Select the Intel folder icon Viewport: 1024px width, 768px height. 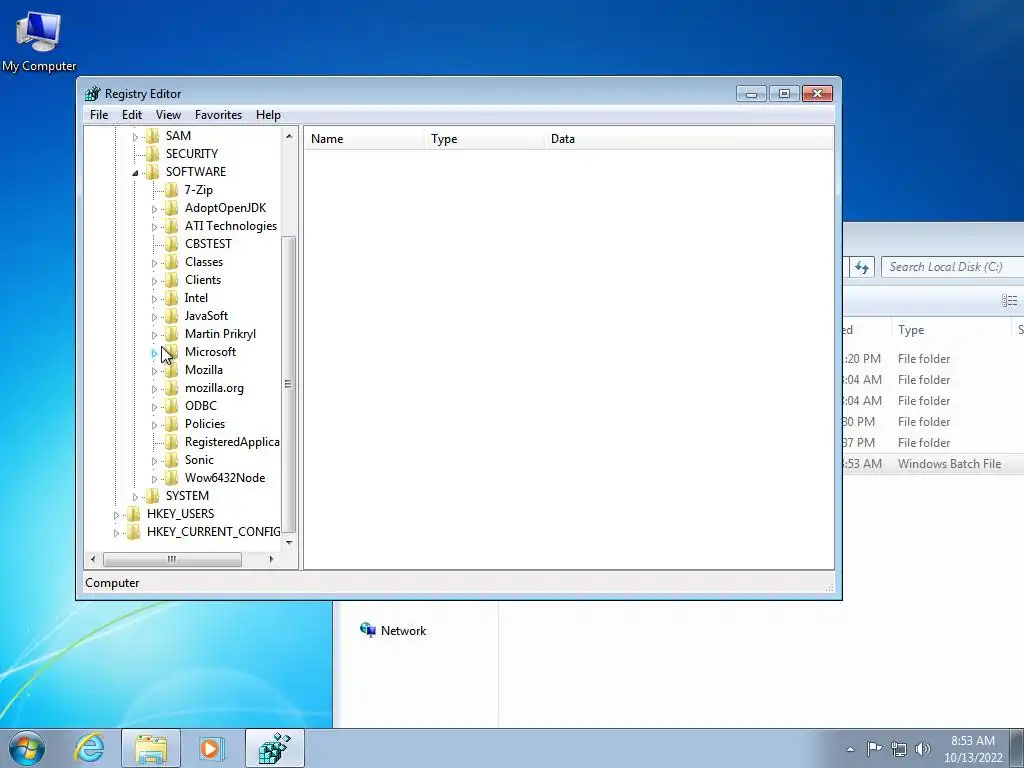tap(171, 298)
